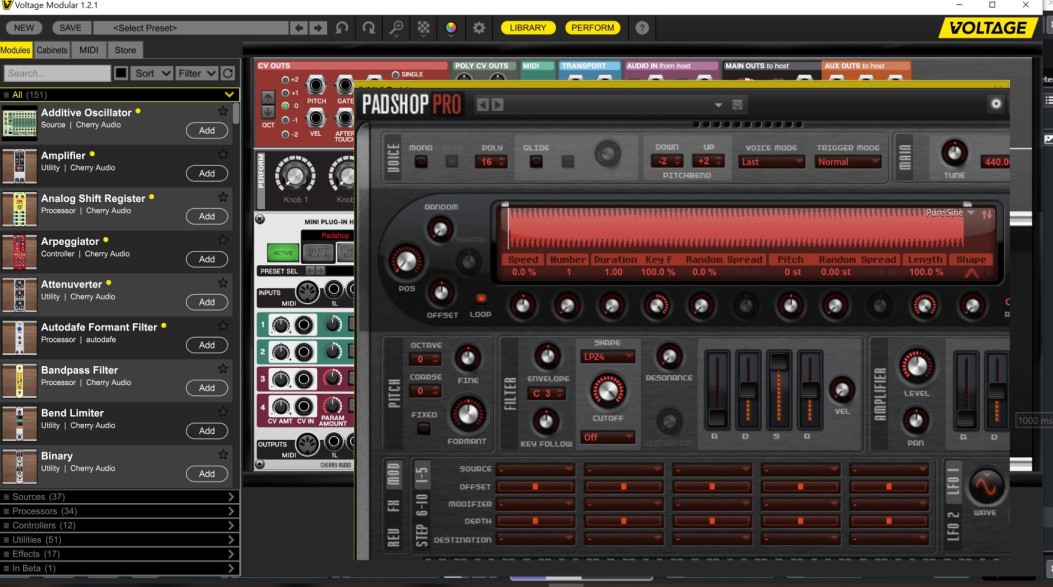Viewport: 1053px width, 587px height.
Task: Click the first mod matrix Offset slider
Action: (535, 486)
